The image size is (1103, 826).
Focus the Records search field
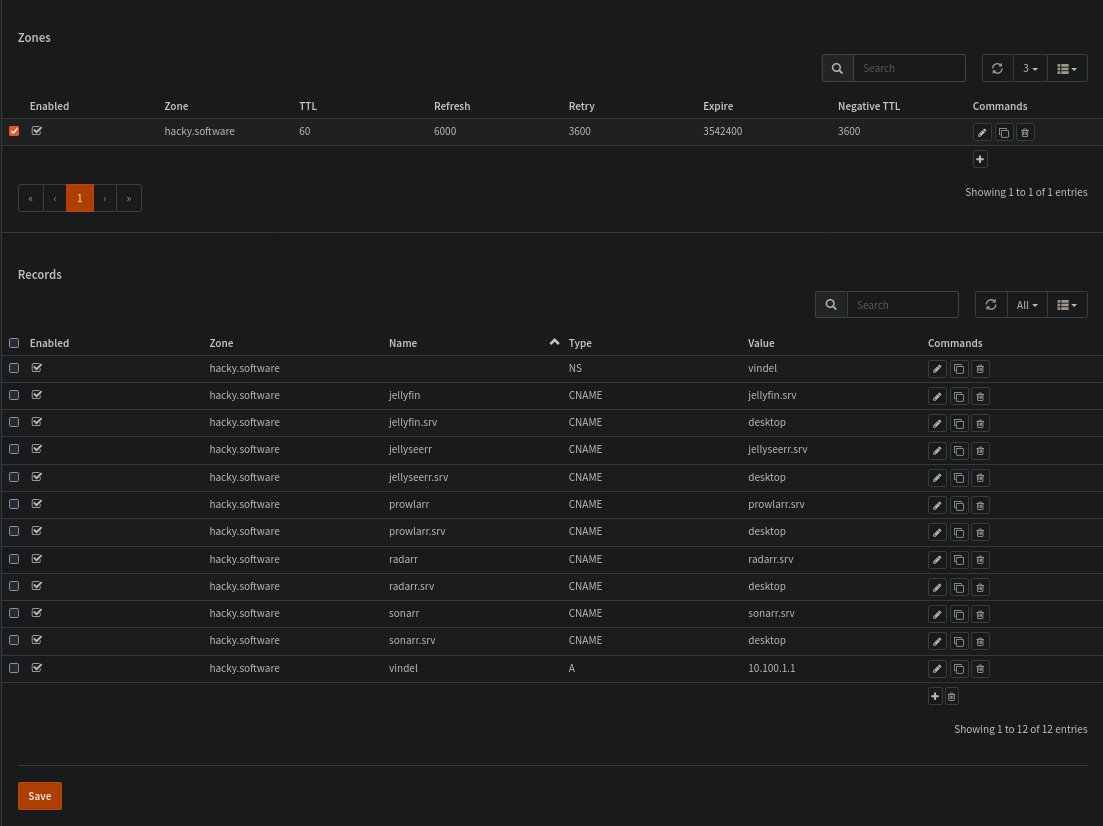(x=902, y=305)
